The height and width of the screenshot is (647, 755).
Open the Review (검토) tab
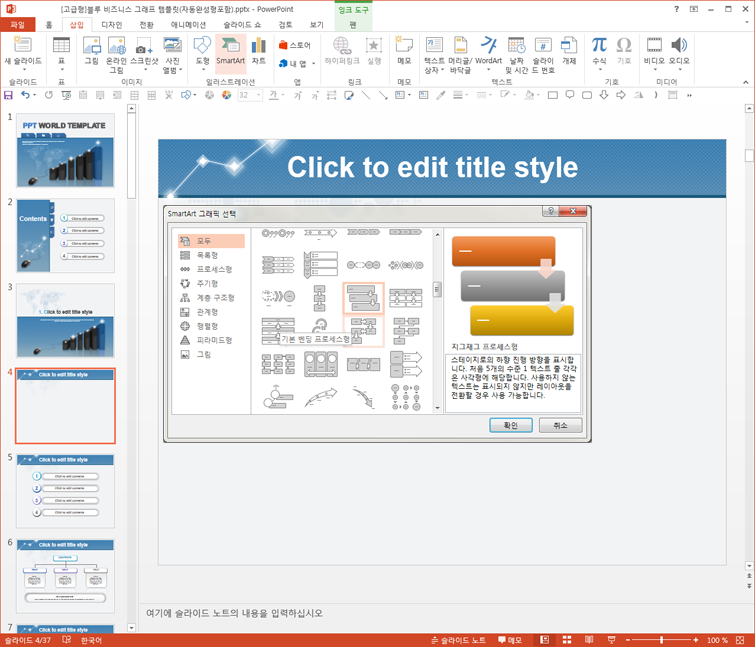[285, 25]
